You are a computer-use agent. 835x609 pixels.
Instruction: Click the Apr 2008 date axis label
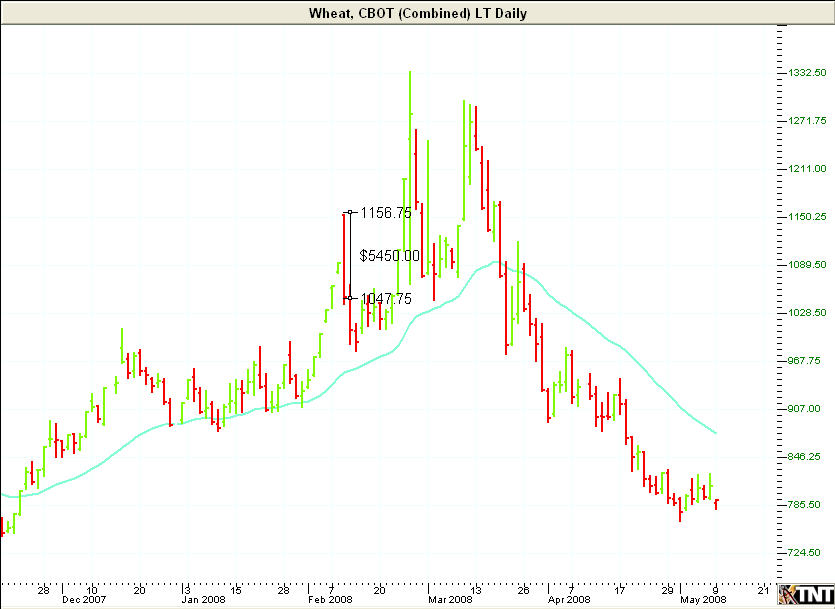pos(569,599)
